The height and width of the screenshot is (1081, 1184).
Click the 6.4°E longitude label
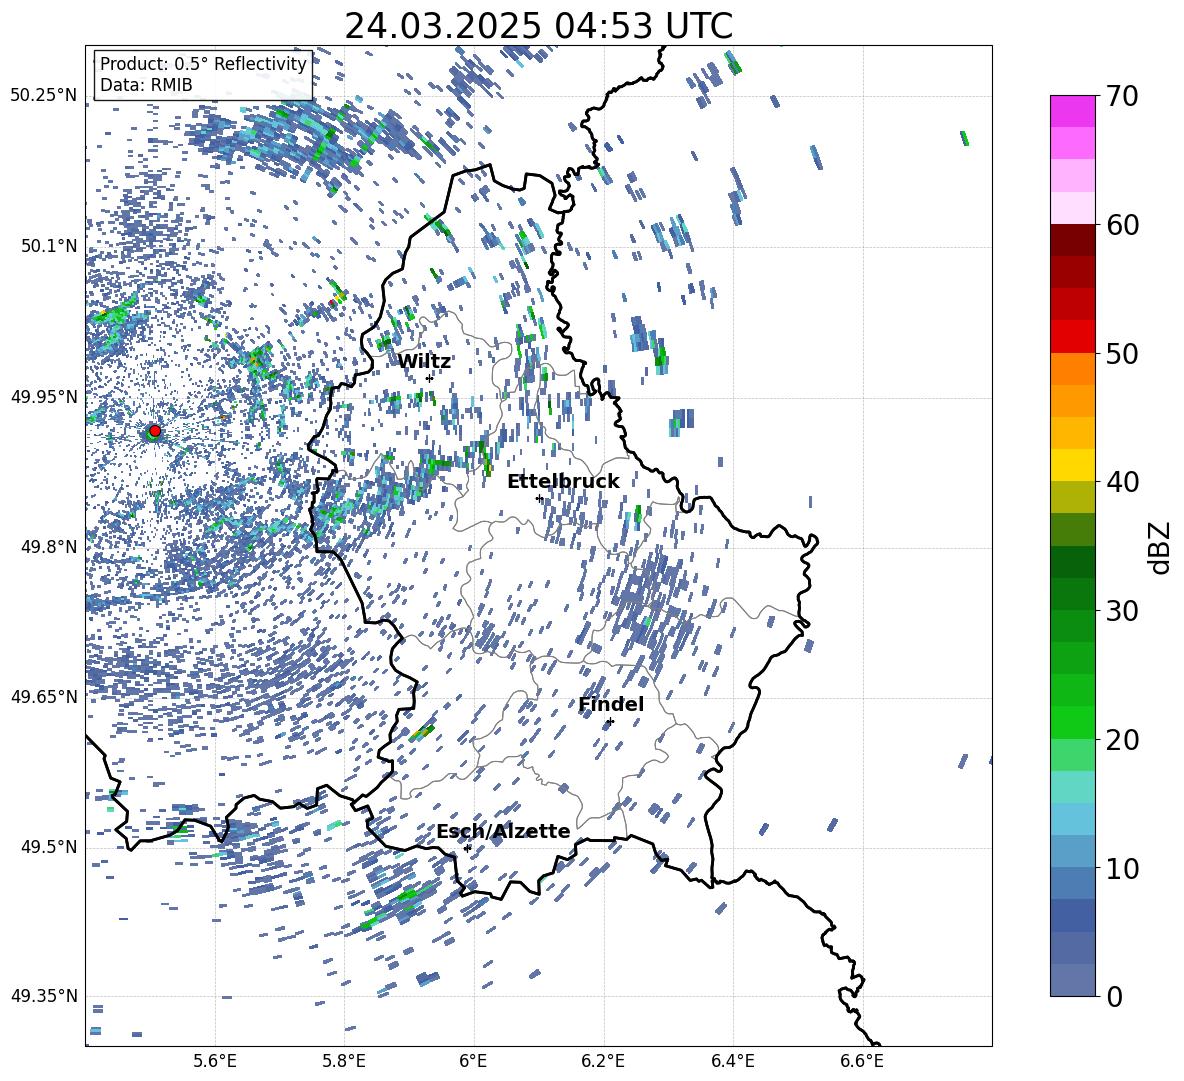click(732, 1061)
